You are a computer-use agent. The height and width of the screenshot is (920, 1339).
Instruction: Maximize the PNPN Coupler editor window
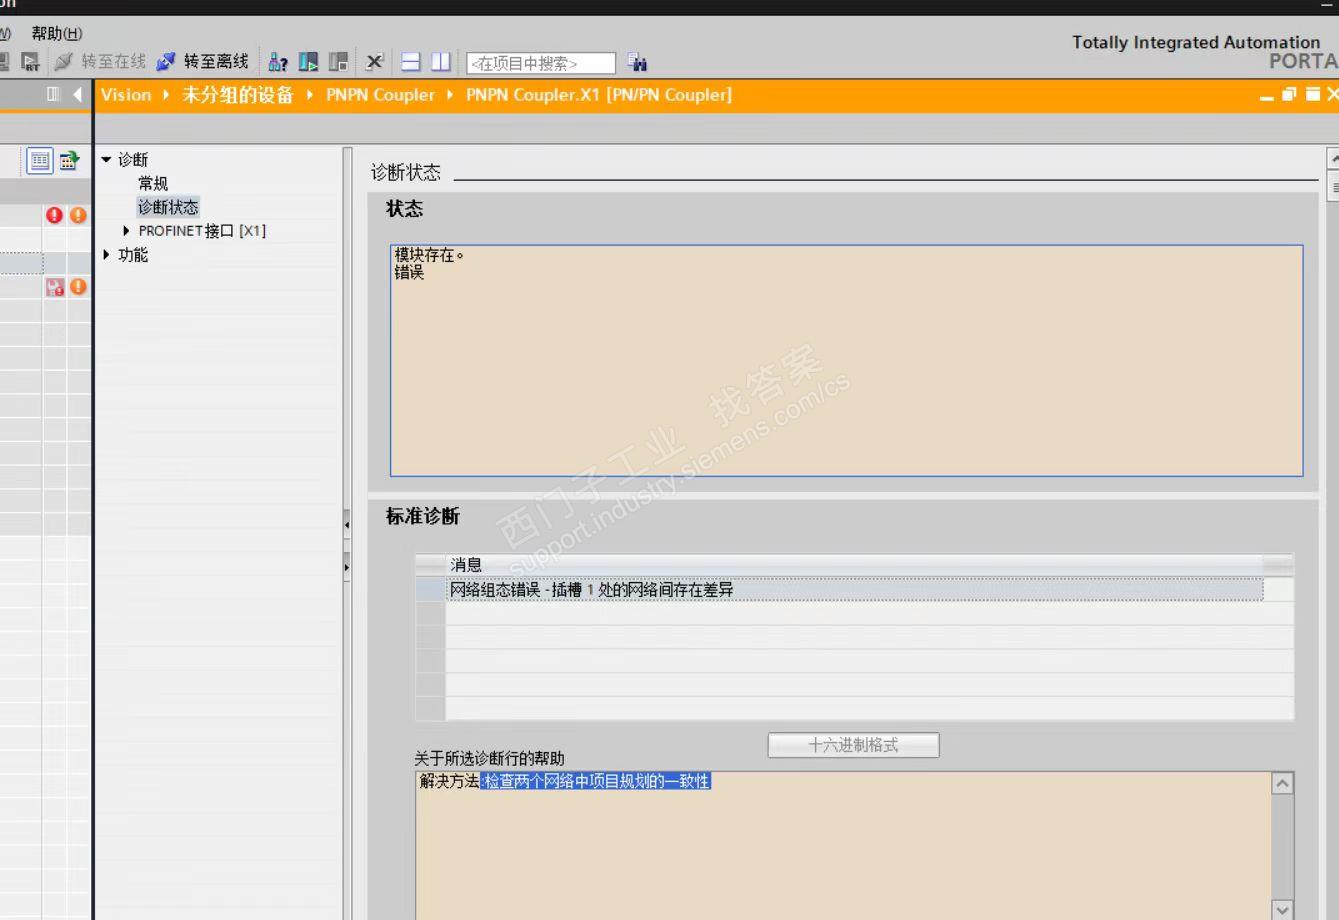[1312, 95]
